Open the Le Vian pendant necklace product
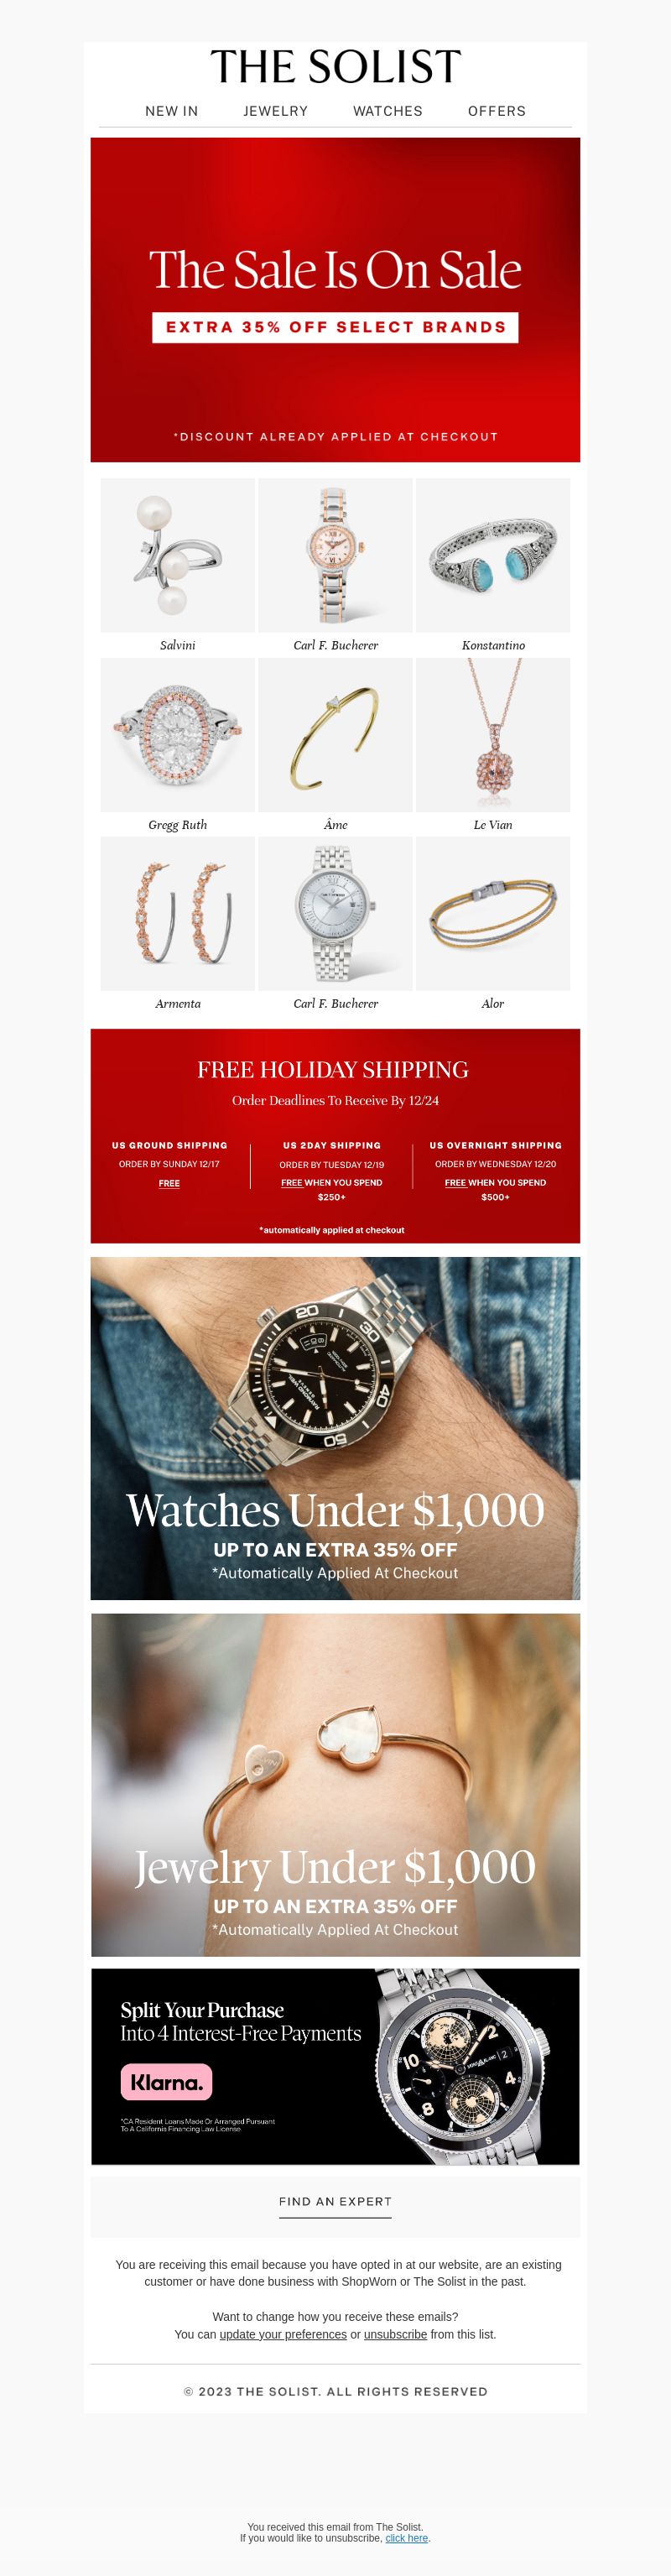This screenshot has height=2576, width=671. pyautogui.click(x=493, y=734)
